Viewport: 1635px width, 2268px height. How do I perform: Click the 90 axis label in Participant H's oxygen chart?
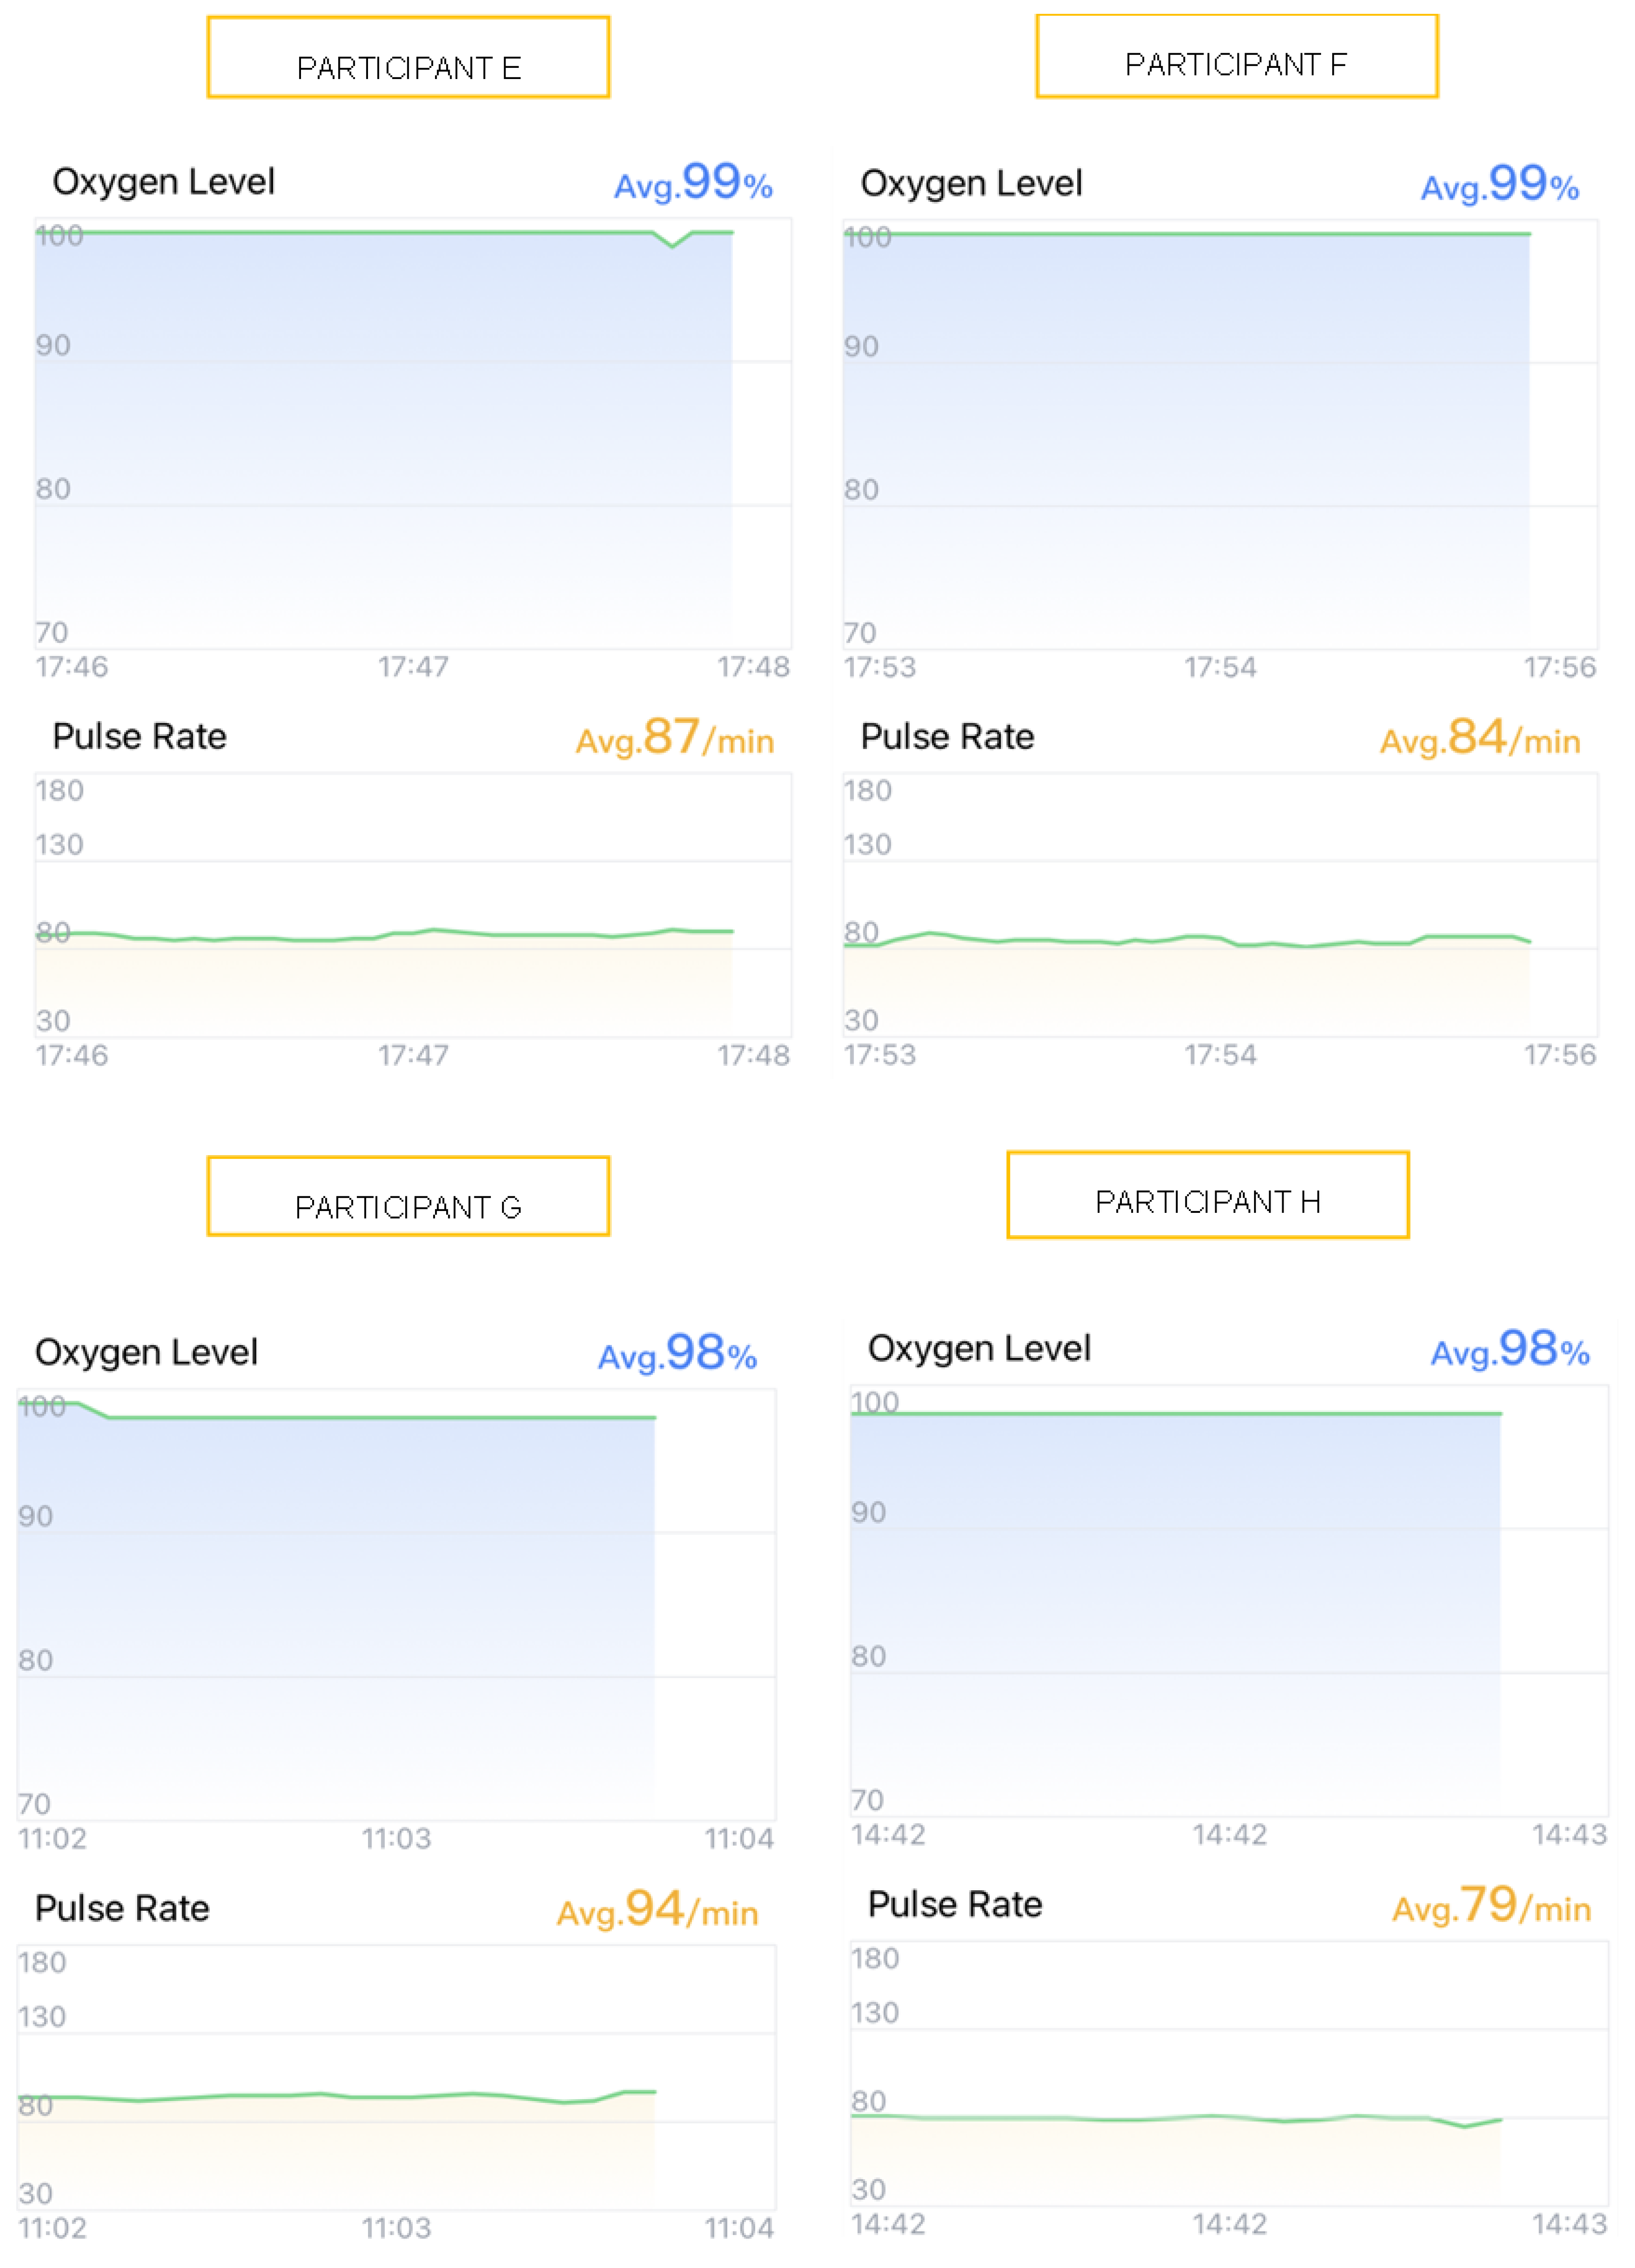coord(868,1512)
